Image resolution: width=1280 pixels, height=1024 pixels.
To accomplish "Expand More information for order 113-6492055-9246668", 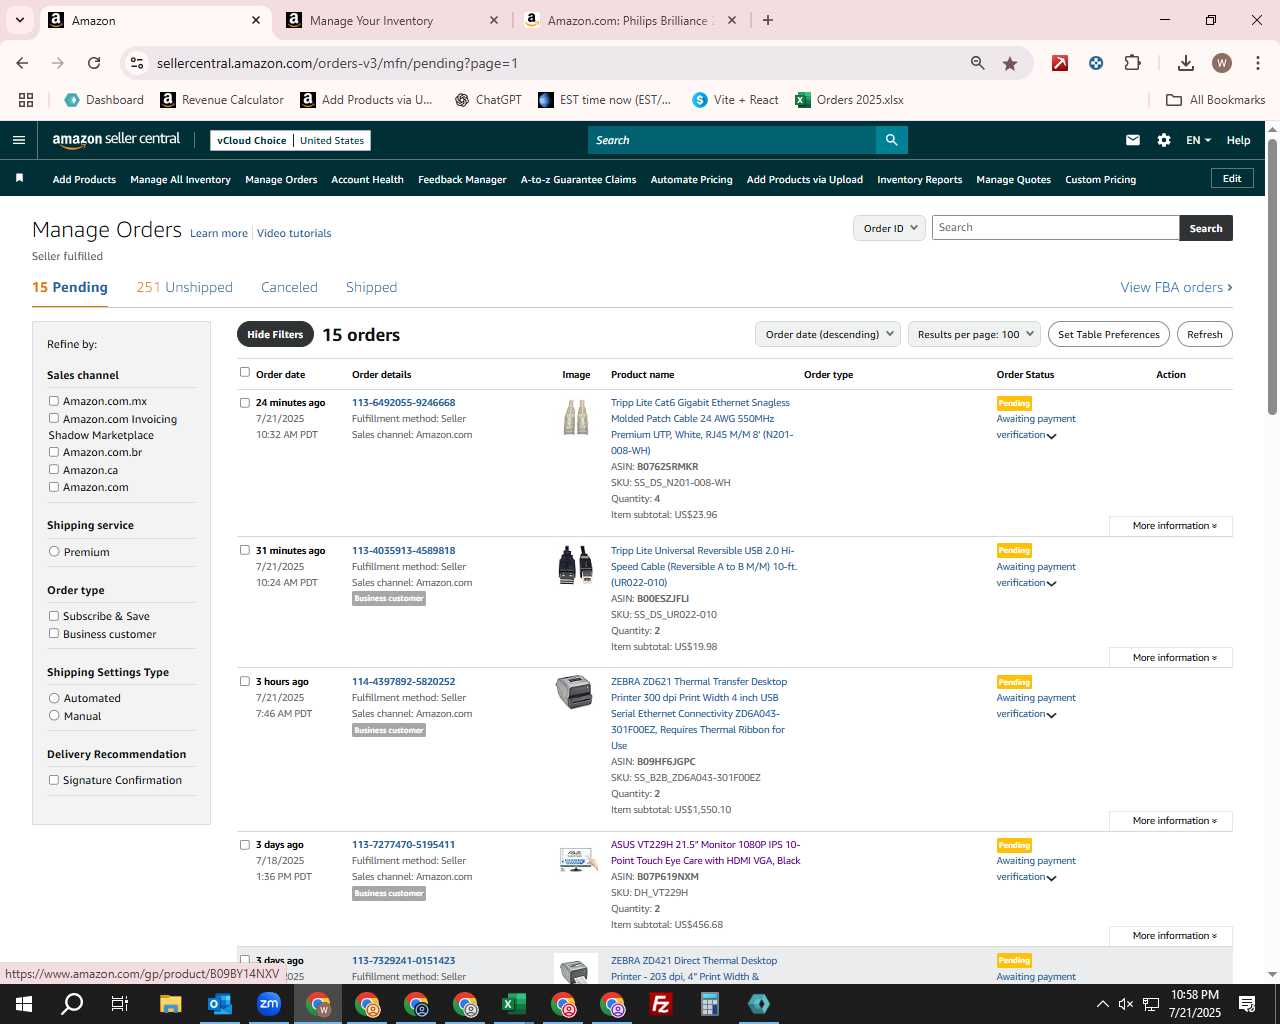I will point(1171,525).
